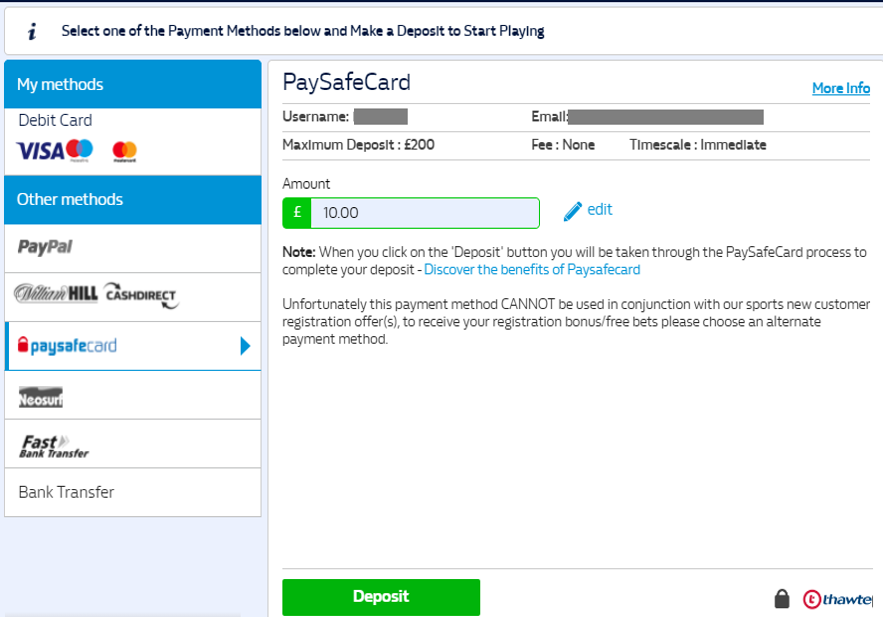Viewport: 883px width, 617px height.
Task: Choose PayPal payment method
Action: point(133,248)
